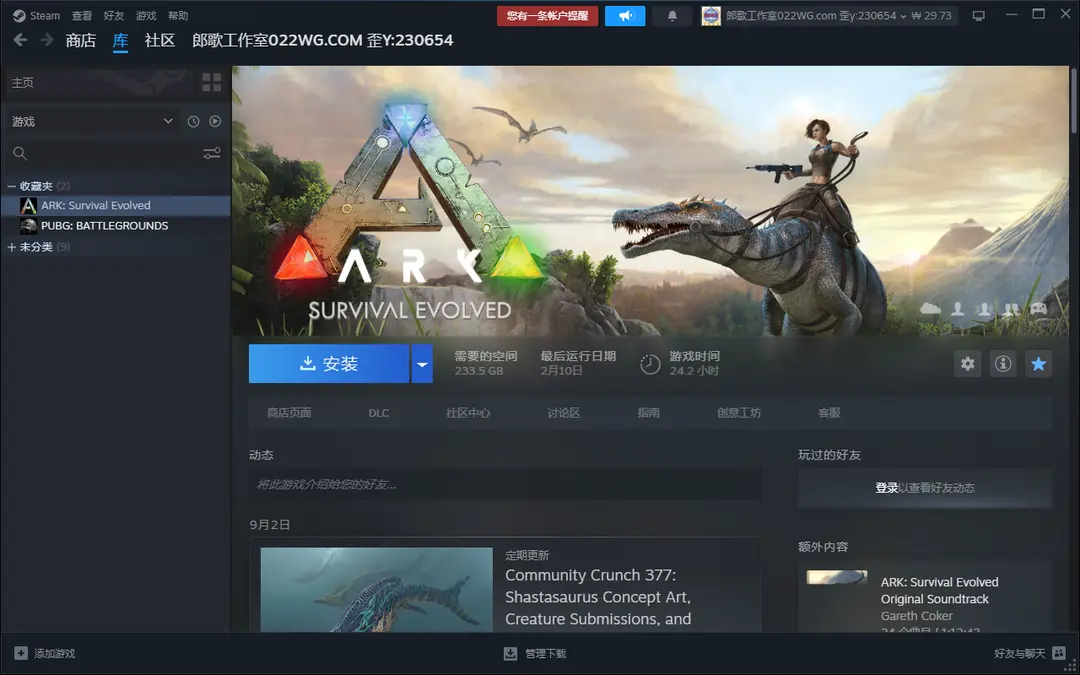Open the ARK Original Soundtrack thumbnail
The width and height of the screenshot is (1080, 675).
point(837,577)
